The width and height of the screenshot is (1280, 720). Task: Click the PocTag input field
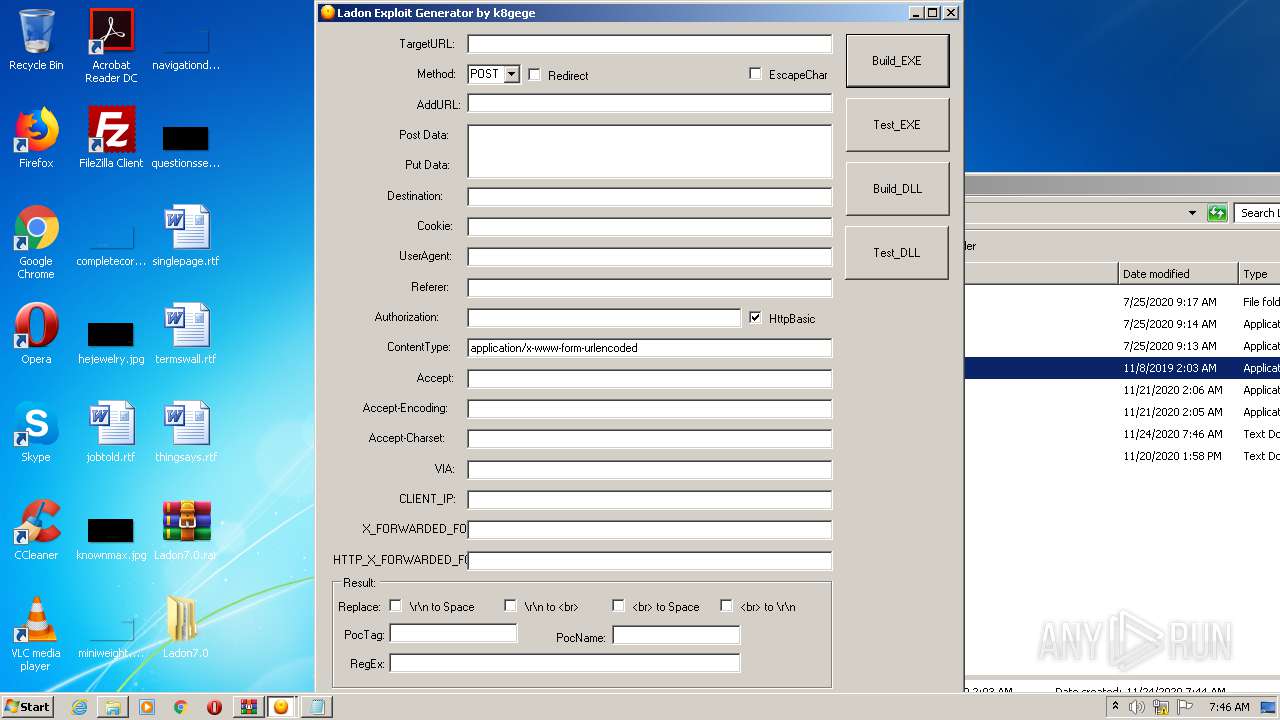(x=453, y=633)
